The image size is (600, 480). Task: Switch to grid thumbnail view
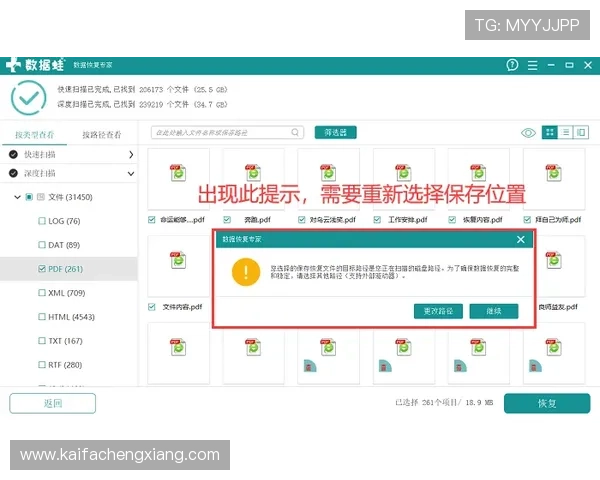(550, 132)
